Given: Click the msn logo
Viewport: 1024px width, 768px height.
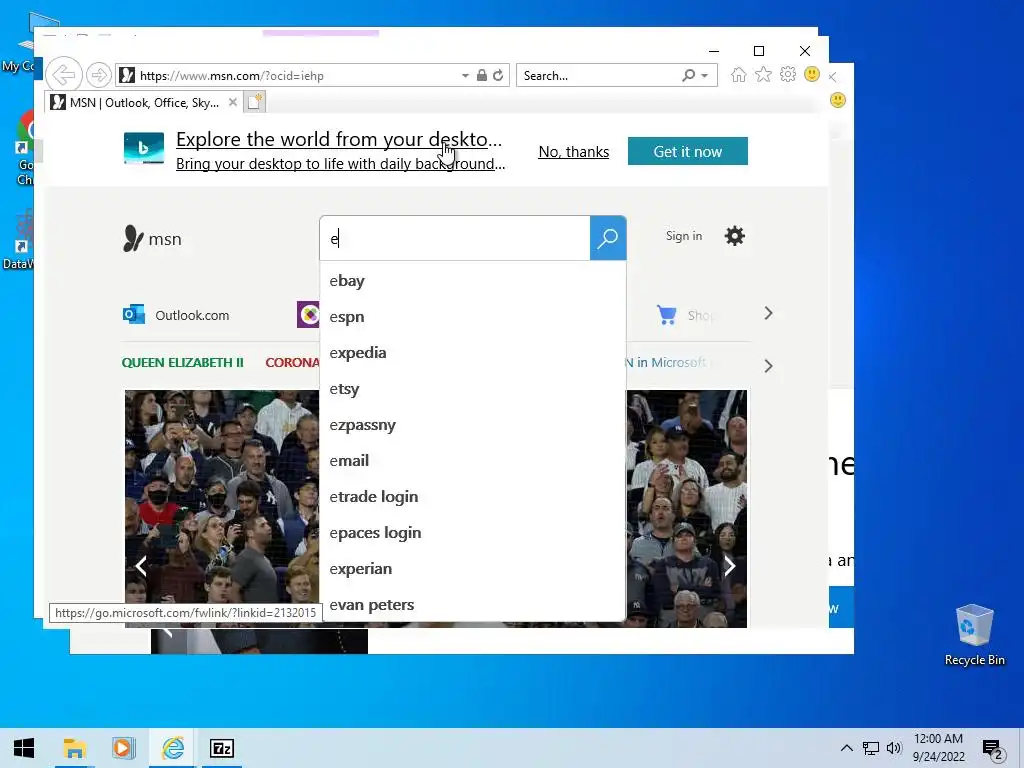Looking at the screenshot, I should pos(153,239).
